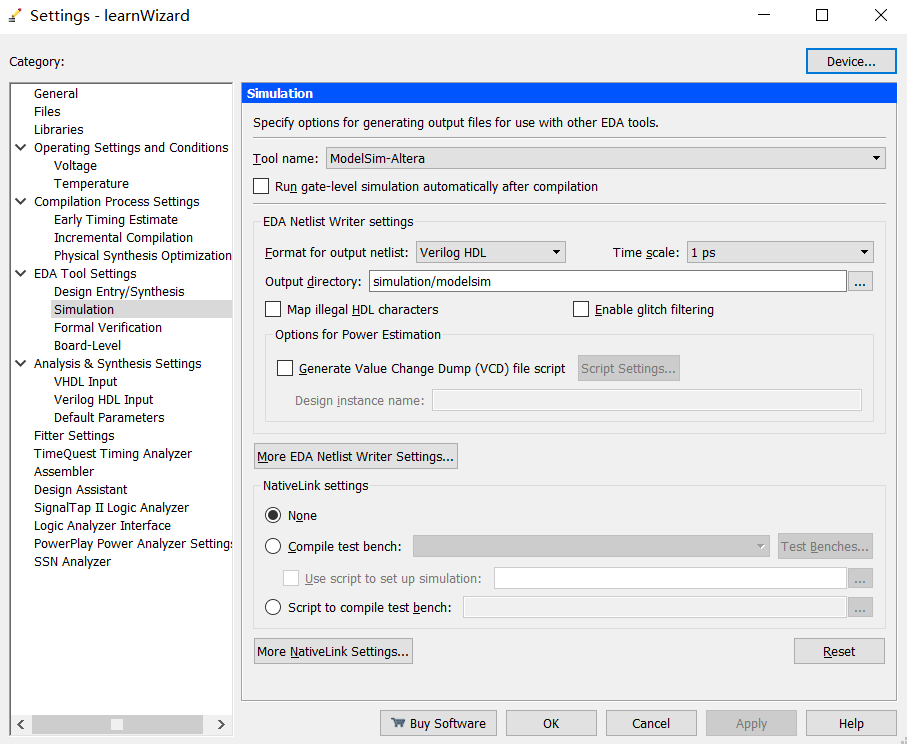This screenshot has width=907, height=744.
Task: Open SignalTap II Logic Analyzer settings
Action: 111,507
